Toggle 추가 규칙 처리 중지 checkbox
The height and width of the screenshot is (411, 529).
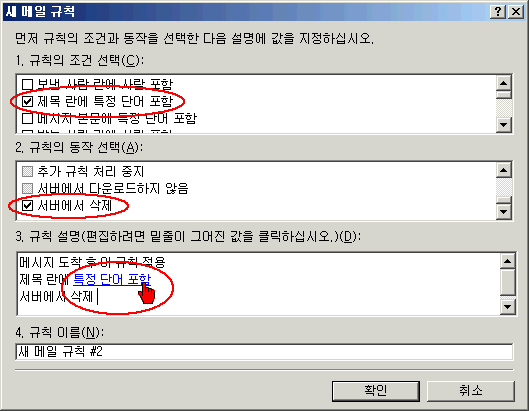(27, 171)
